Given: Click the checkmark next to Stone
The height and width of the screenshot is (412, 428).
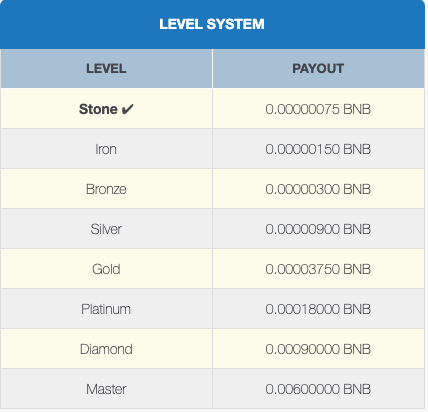Looking at the screenshot, I should 127,109.
